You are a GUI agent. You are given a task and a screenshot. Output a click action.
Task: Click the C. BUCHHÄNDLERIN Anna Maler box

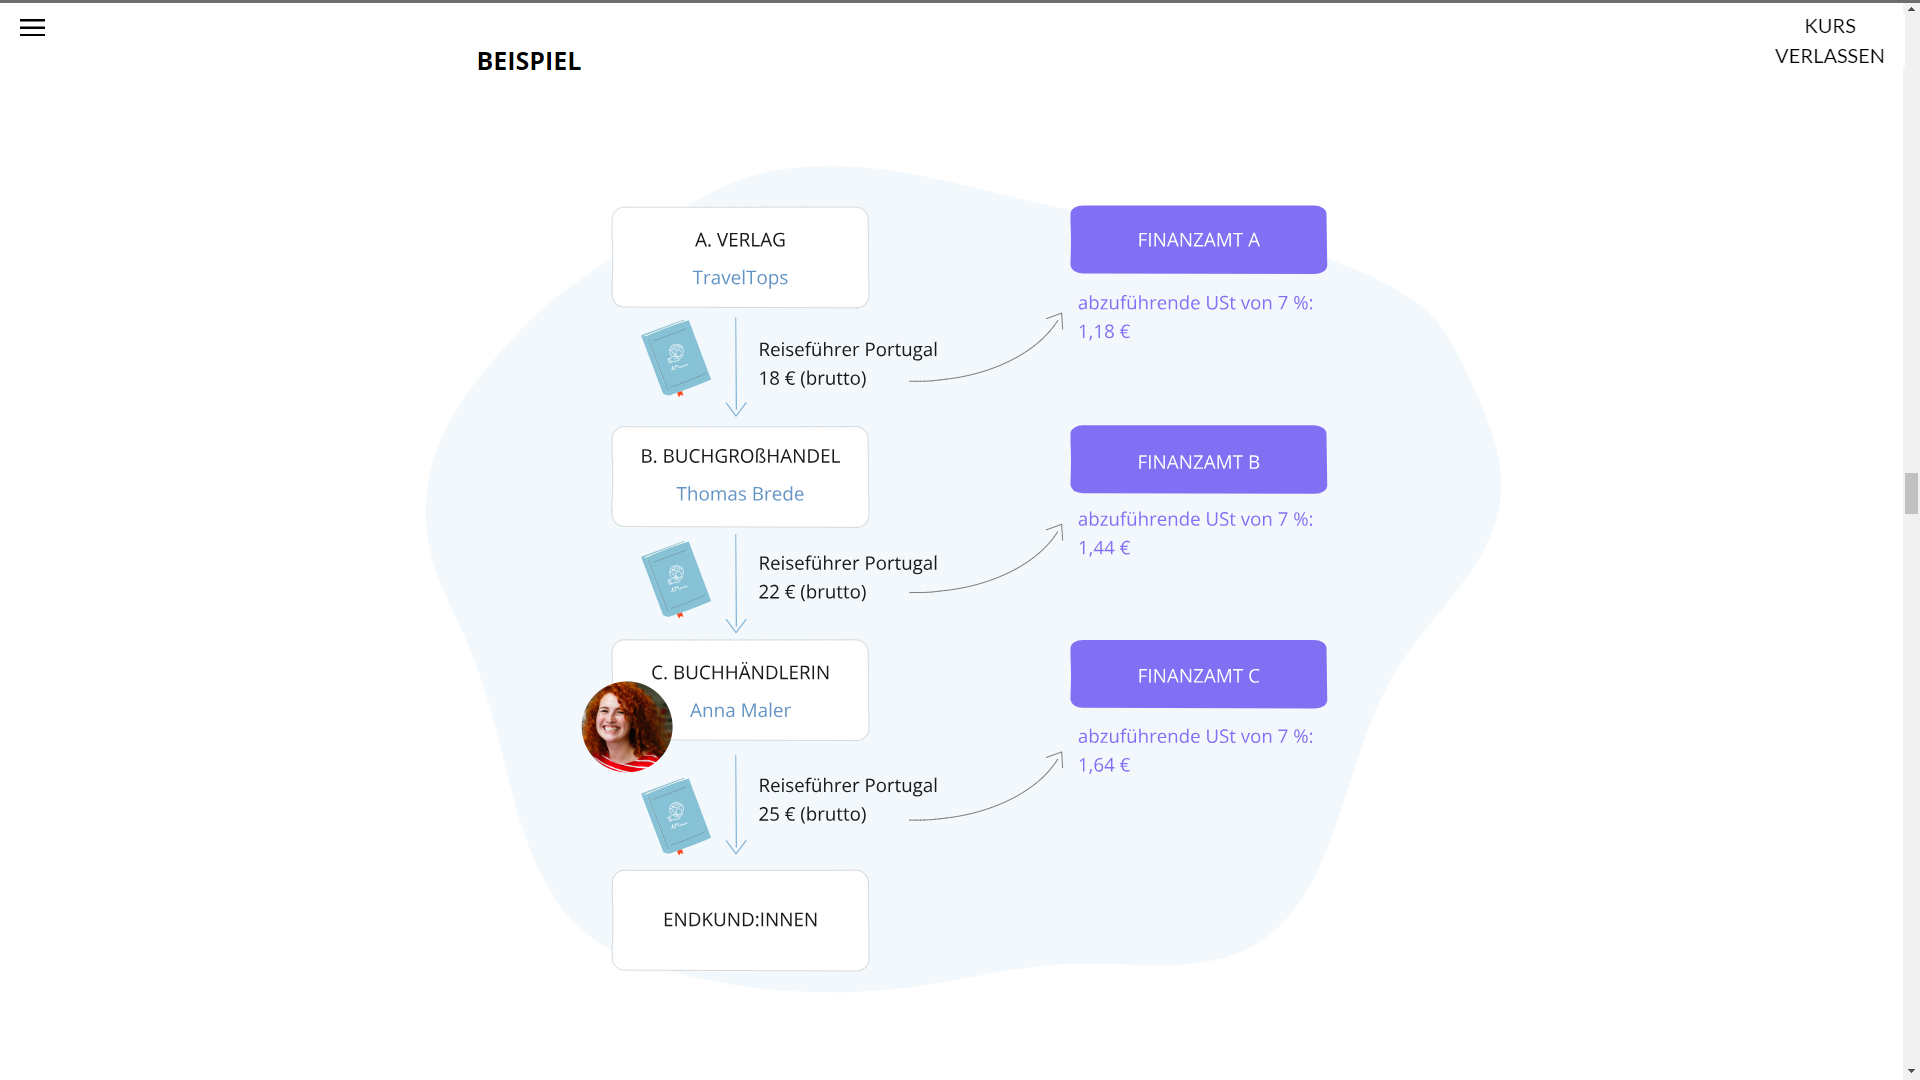[x=760, y=690]
